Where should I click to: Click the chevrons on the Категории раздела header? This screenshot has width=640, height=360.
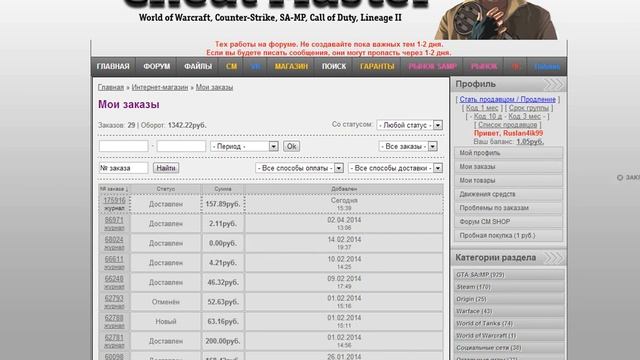click(553, 258)
